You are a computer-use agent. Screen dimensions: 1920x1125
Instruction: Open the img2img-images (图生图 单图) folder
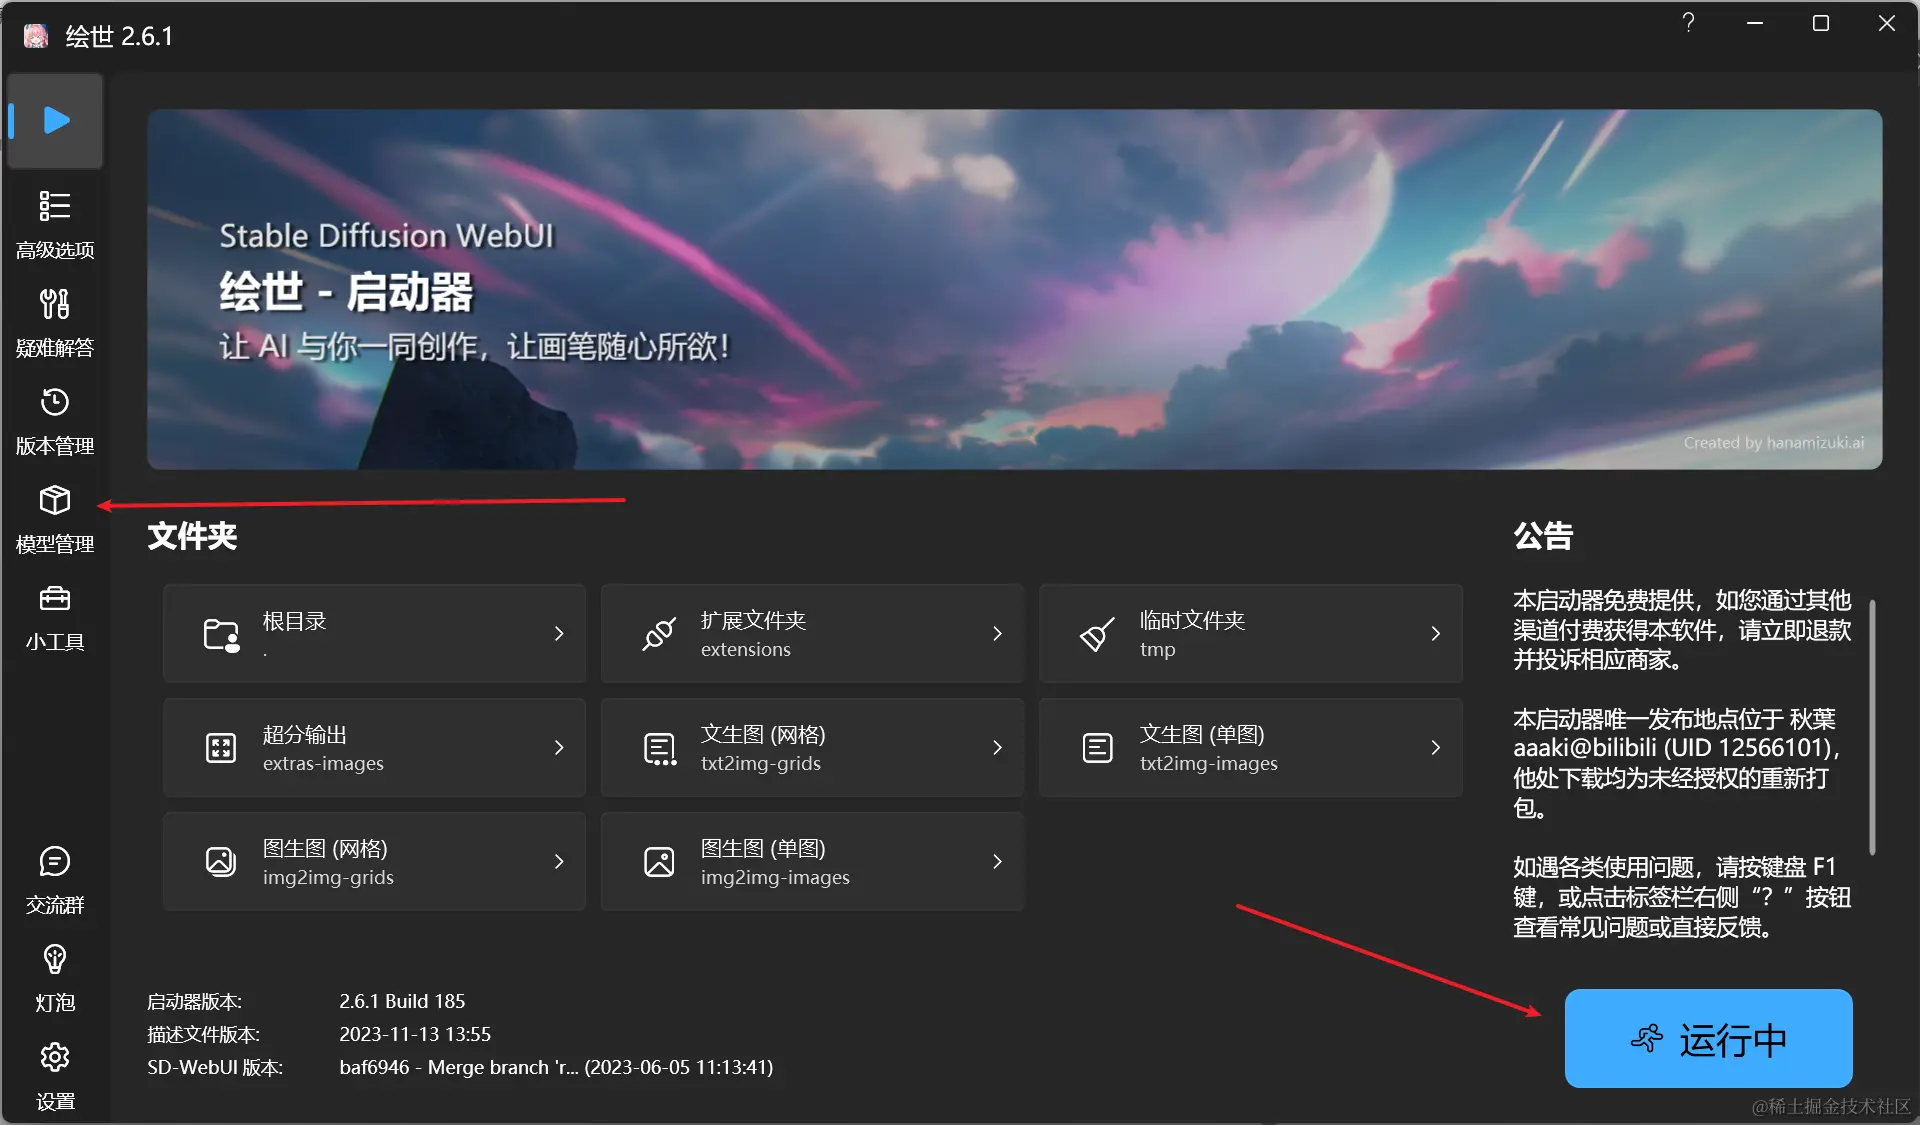pos(812,862)
